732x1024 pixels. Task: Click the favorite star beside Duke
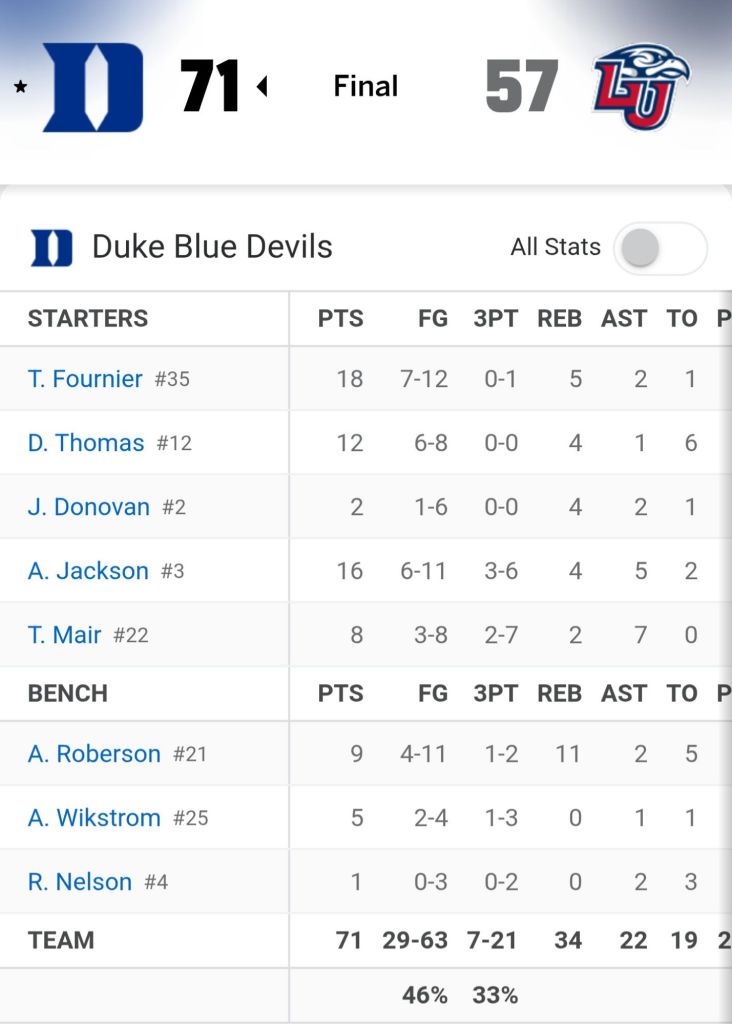tap(20, 87)
